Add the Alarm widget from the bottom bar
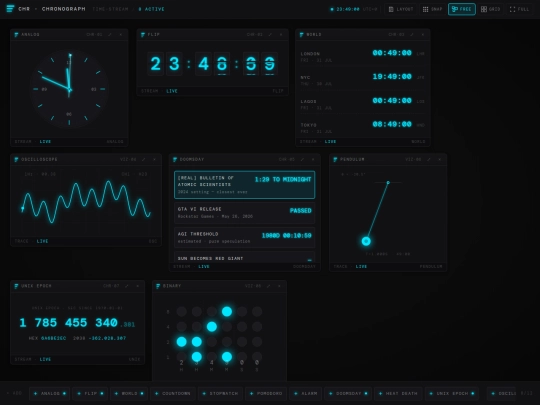Screen dimensions: 540x405 (305, 393)
